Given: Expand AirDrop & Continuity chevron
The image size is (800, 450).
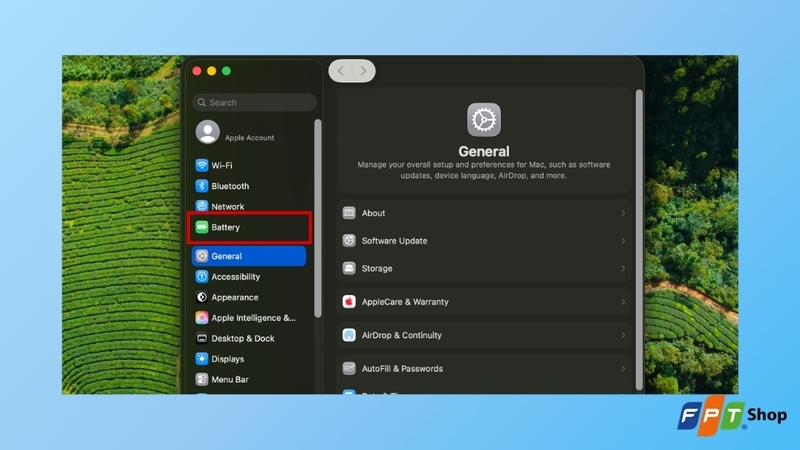Looking at the screenshot, I should point(623,335).
